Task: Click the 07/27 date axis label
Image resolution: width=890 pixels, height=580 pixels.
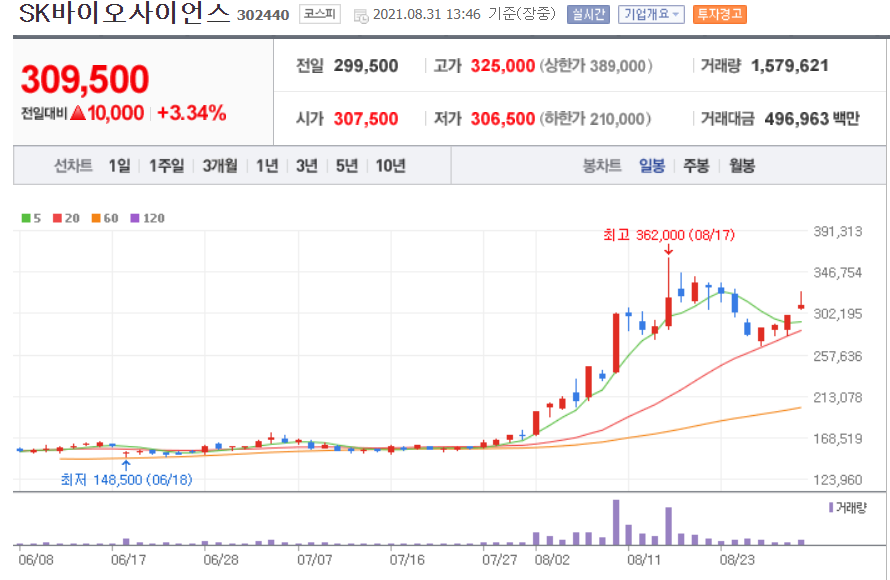Action: [x=499, y=560]
